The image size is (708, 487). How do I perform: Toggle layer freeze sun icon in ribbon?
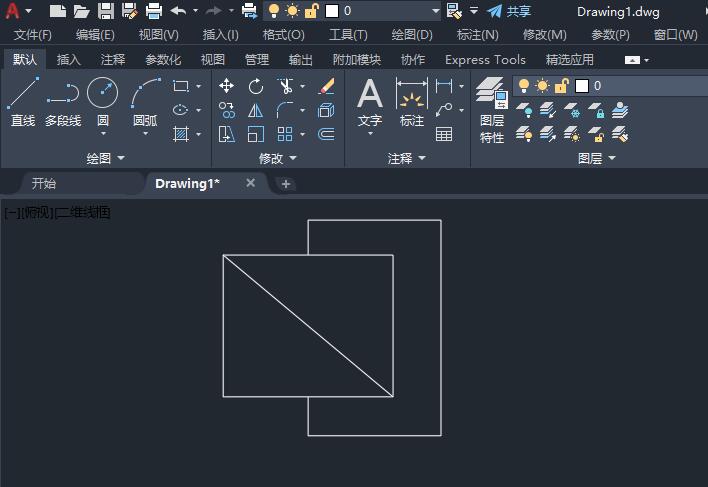[543, 86]
